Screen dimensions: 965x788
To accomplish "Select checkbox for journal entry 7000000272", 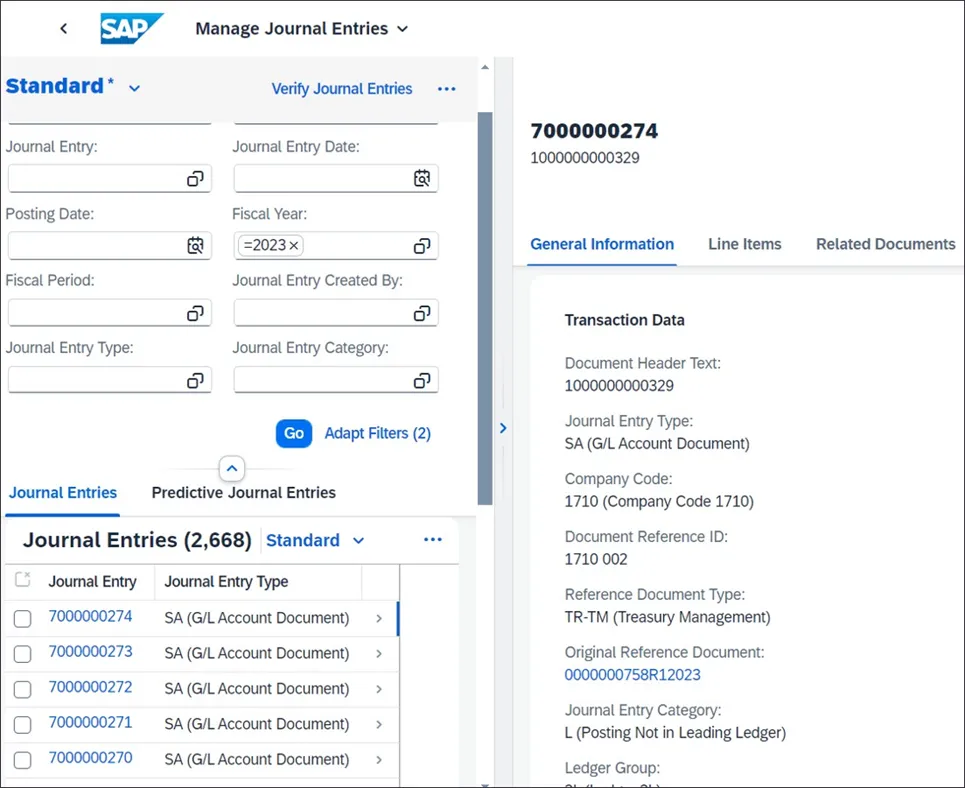I will [x=23, y=690].
